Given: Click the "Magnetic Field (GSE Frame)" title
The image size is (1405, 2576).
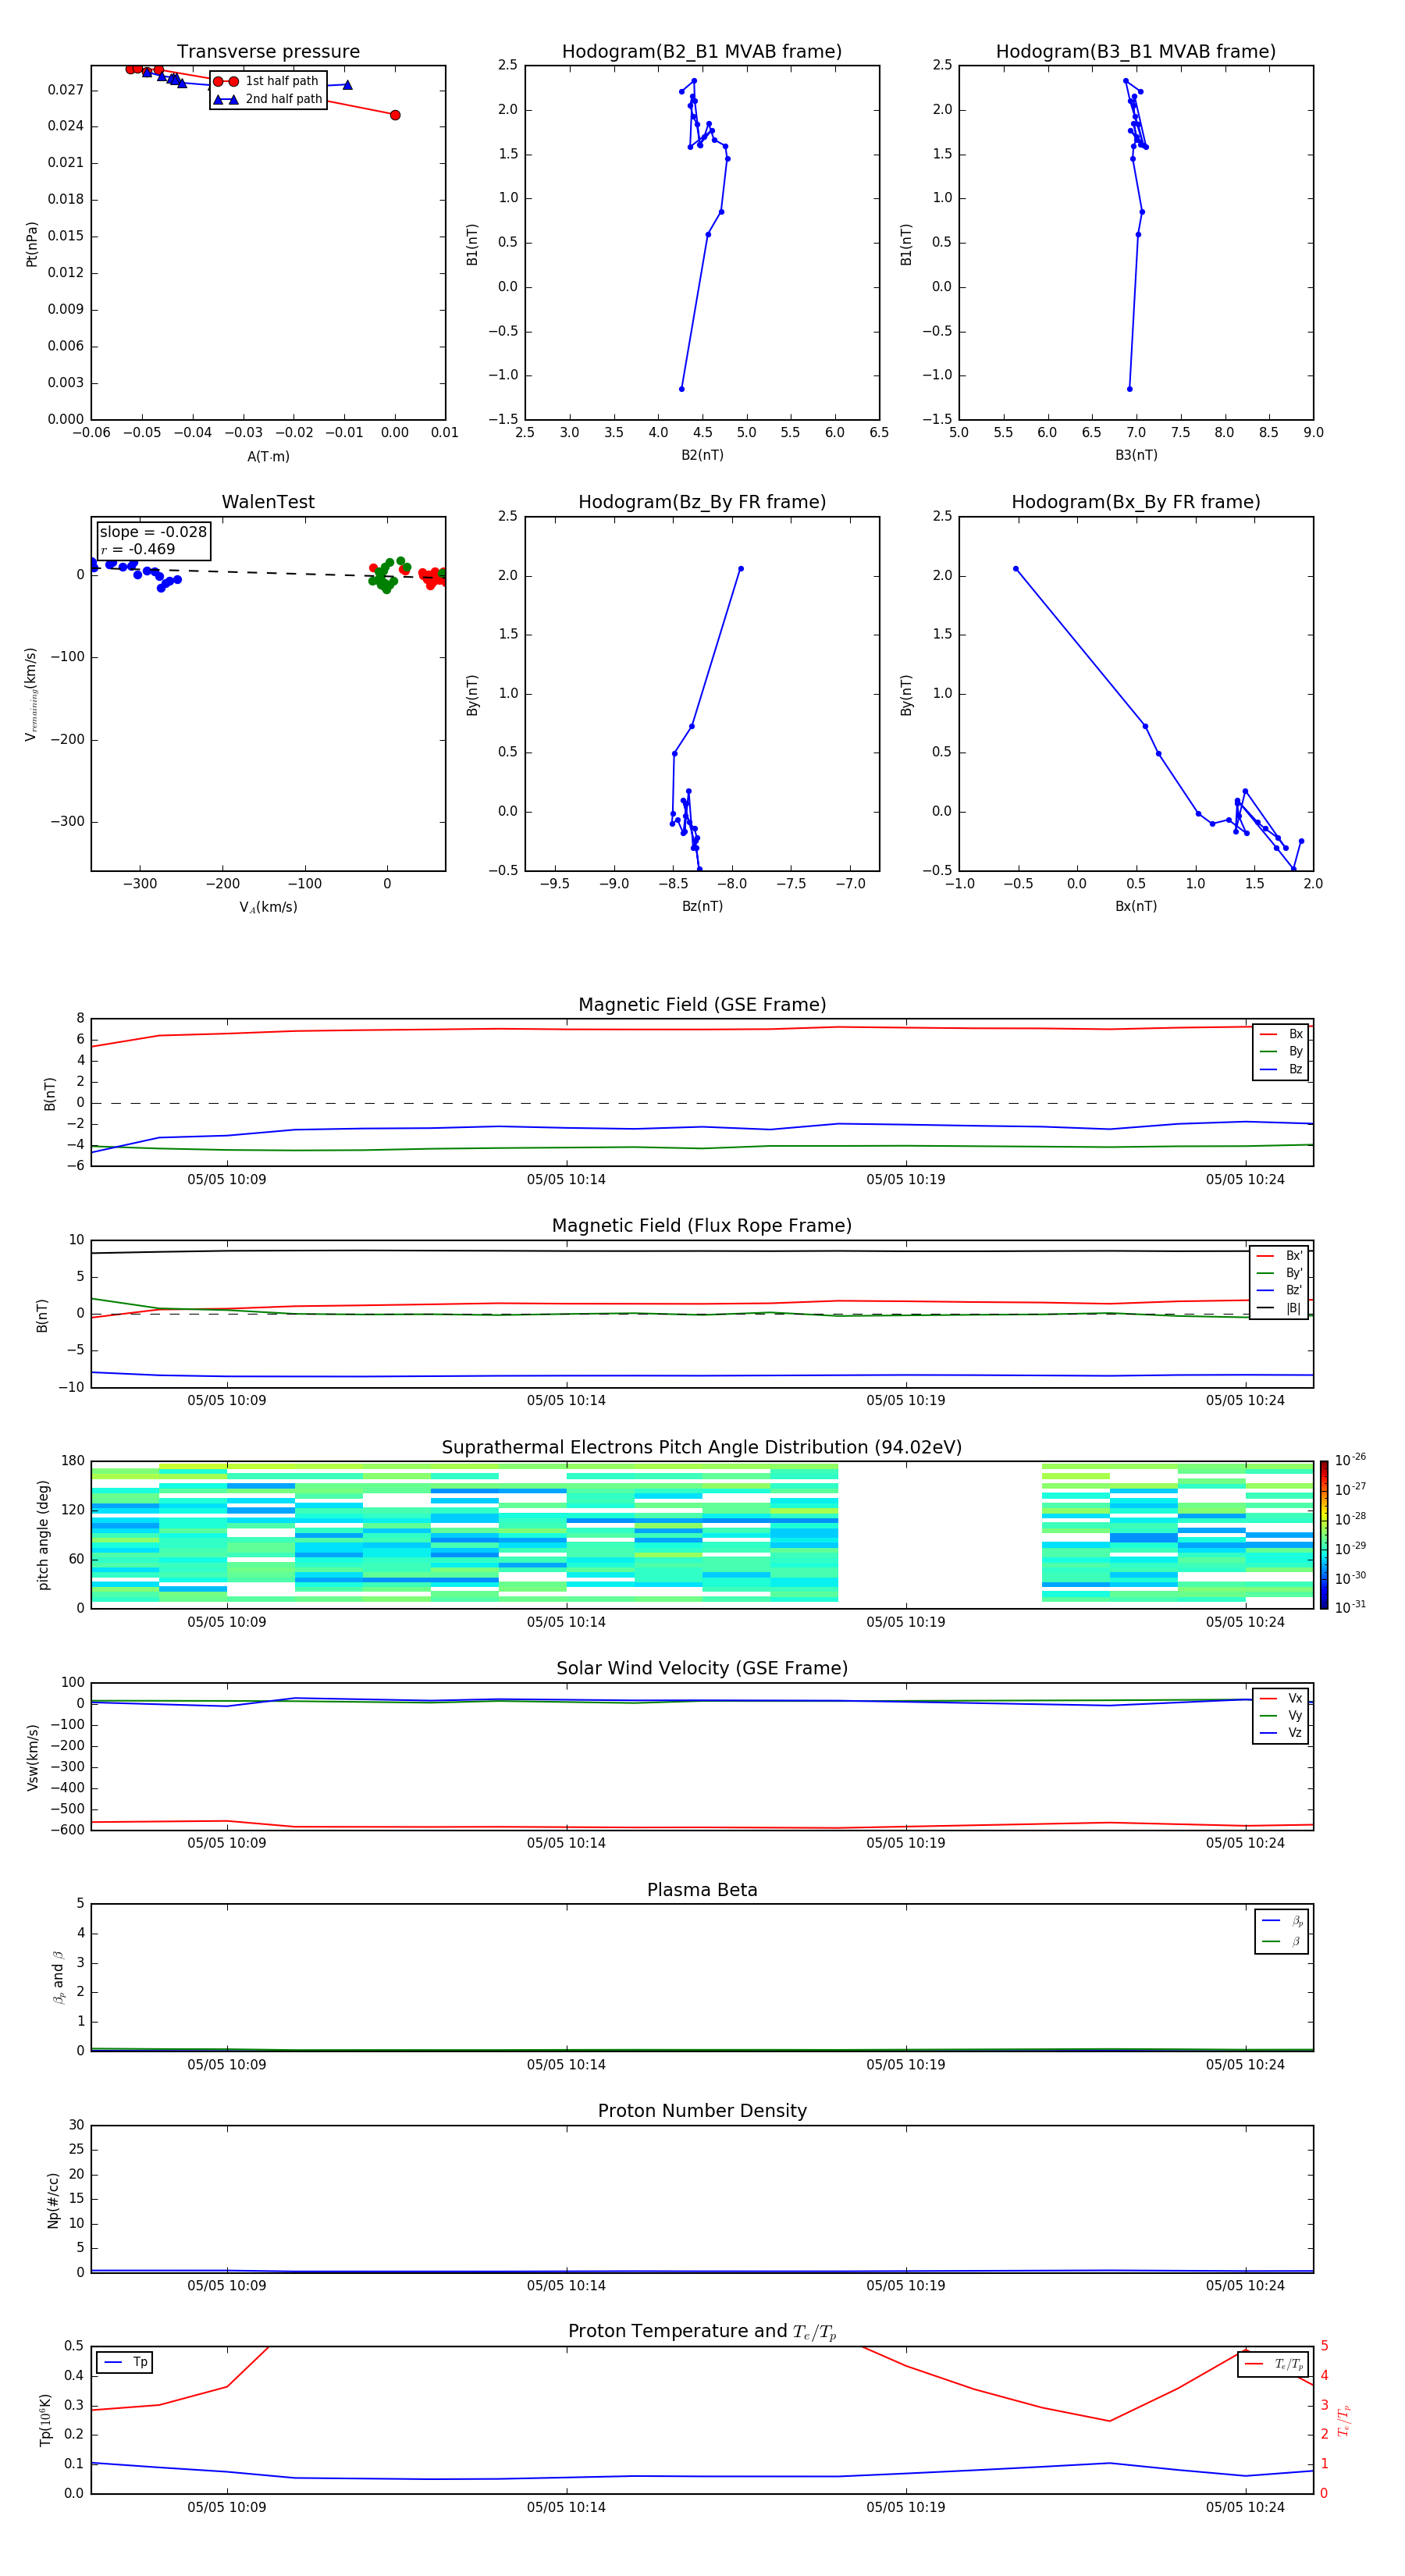Looking at the screenshot, I should pos(702,1005).
